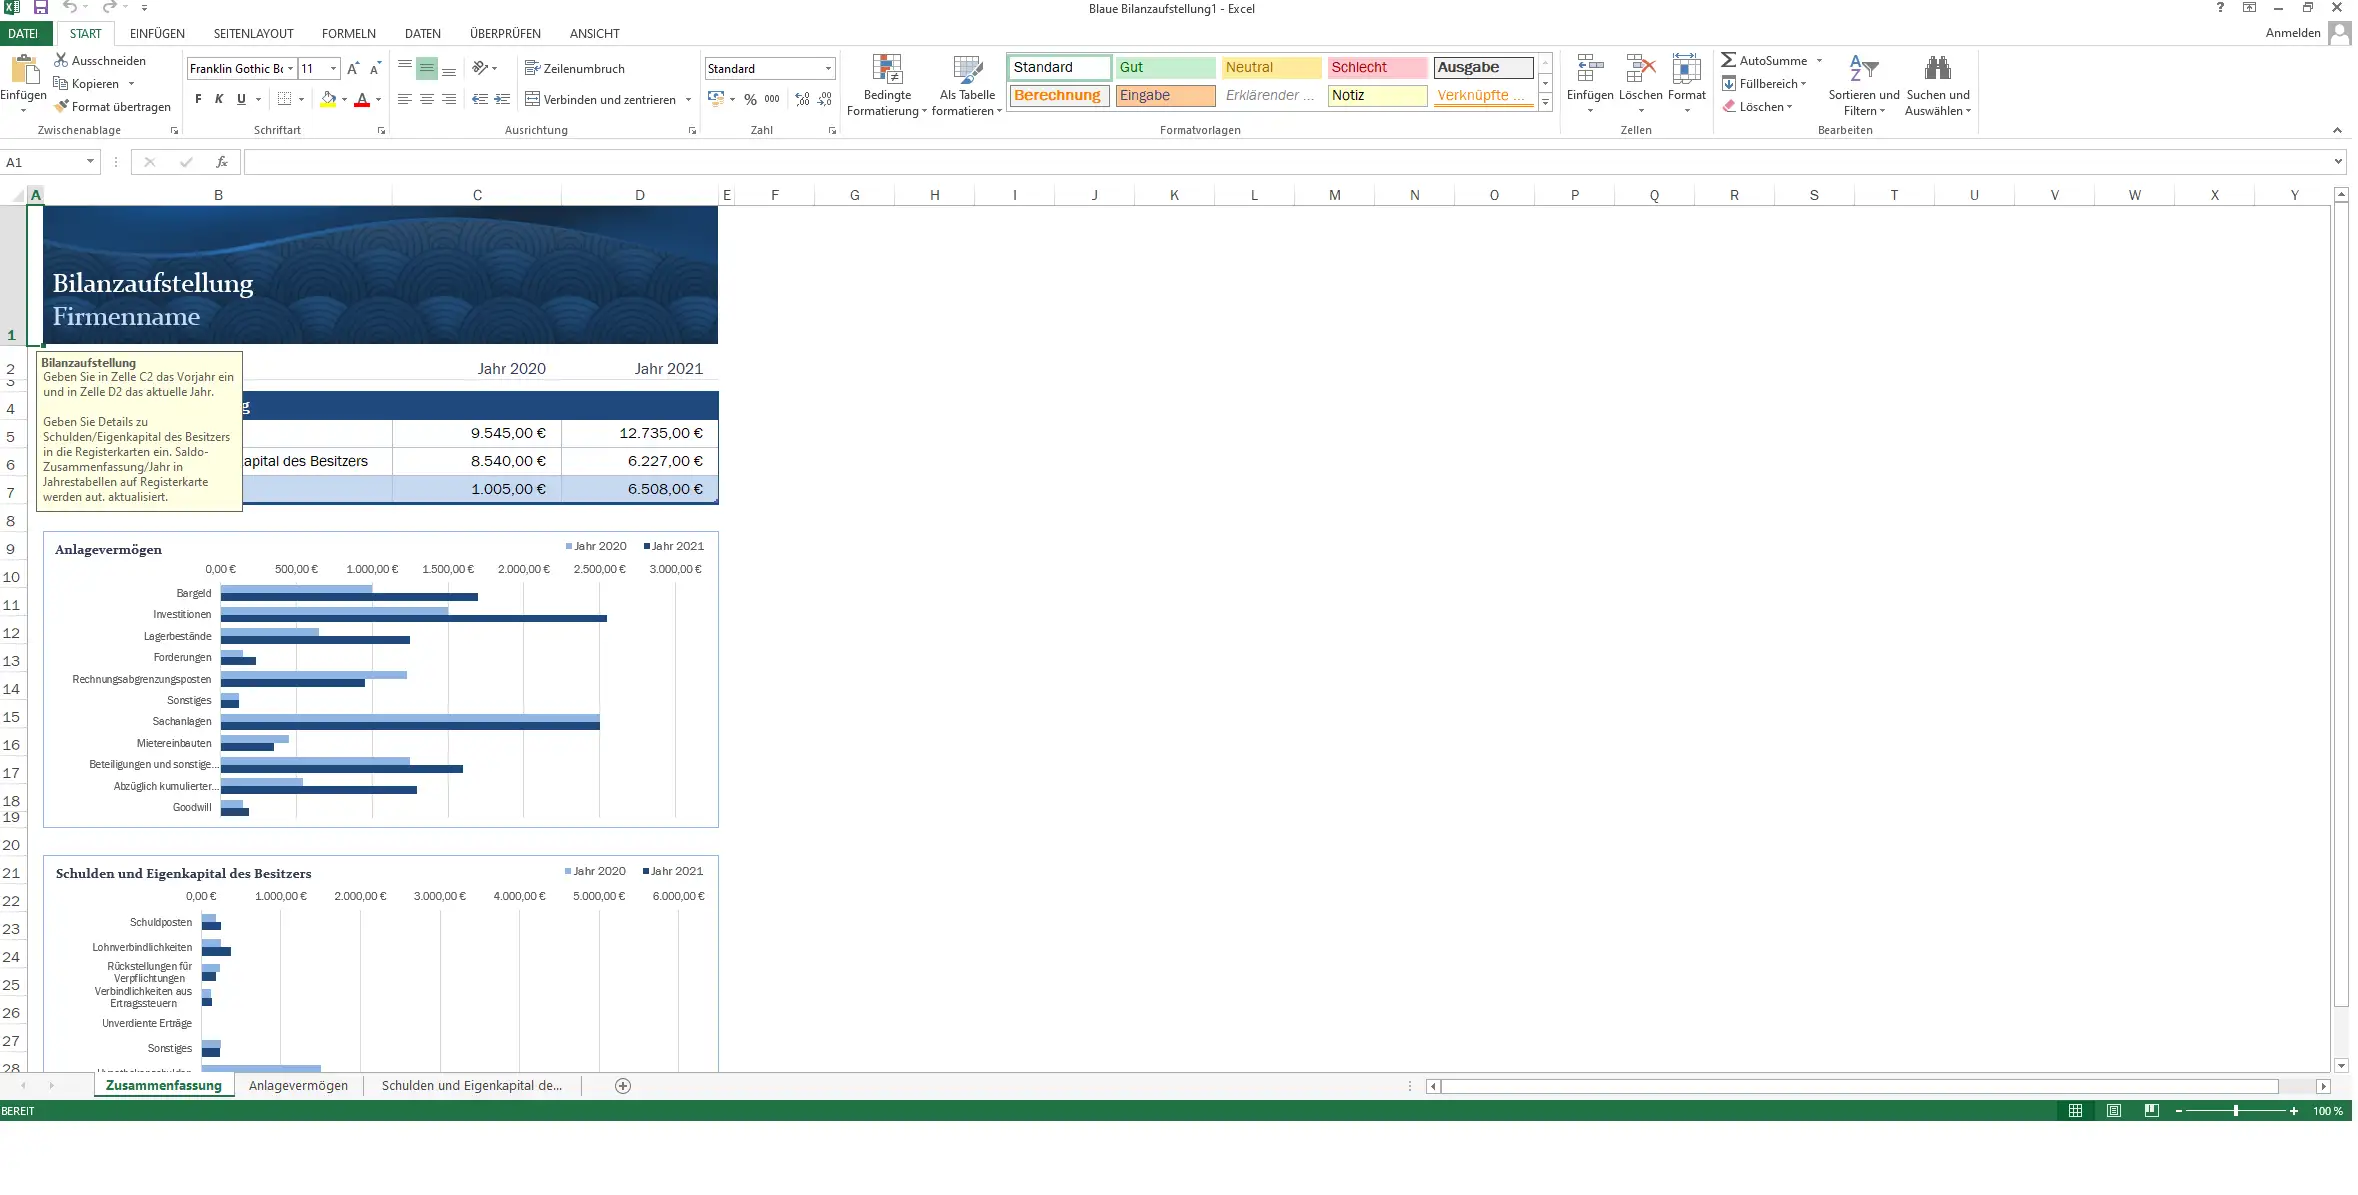Click the AutoSumme sigma icon
Image resolution: width=2358 pixels, height=1195 pixels.
[1728, 60]
